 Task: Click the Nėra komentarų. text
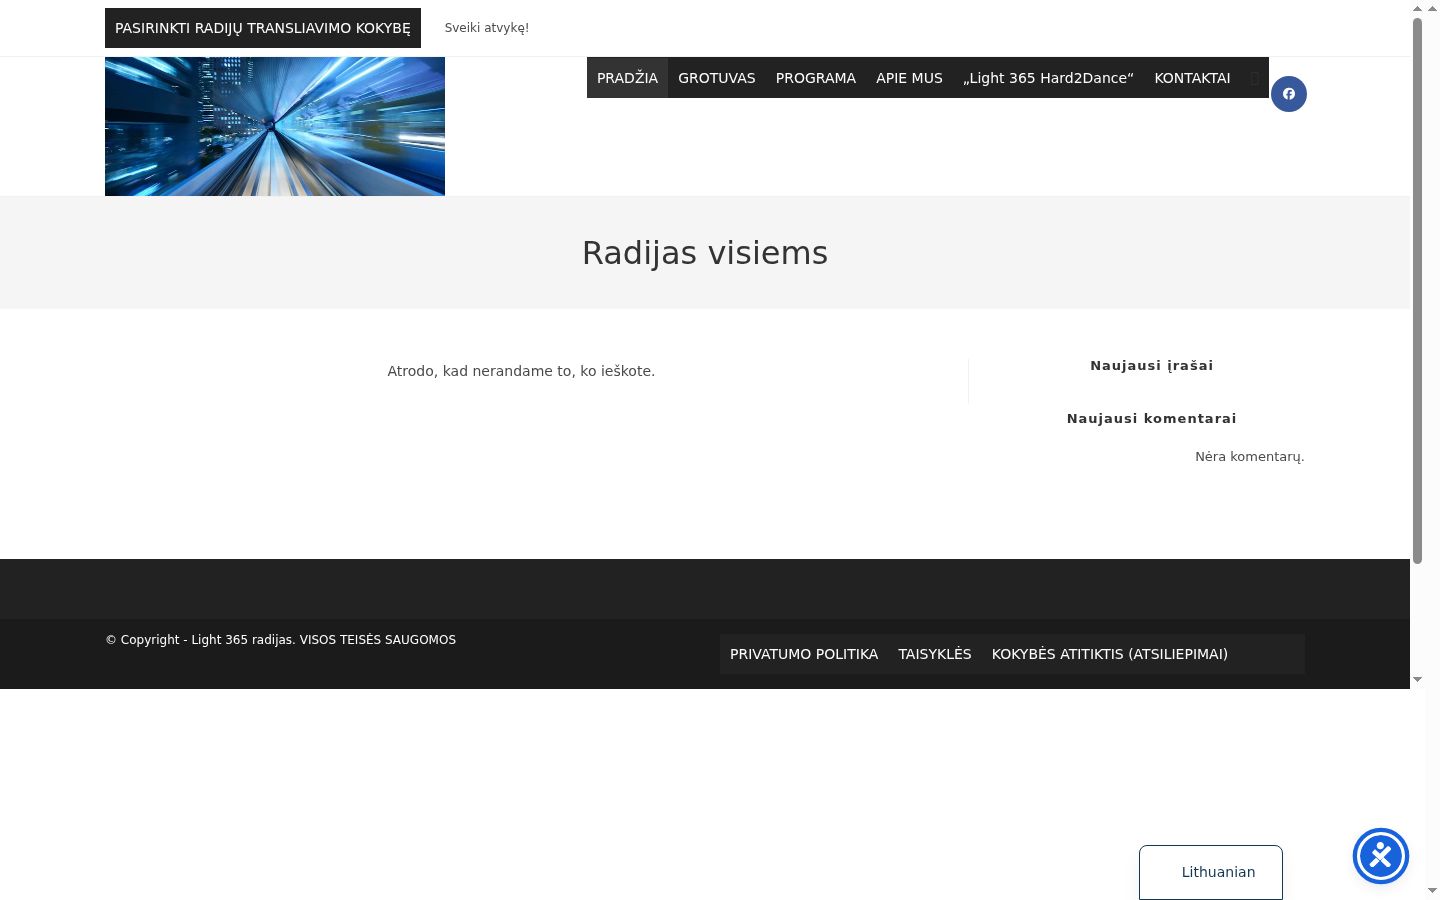(1250, 456)
